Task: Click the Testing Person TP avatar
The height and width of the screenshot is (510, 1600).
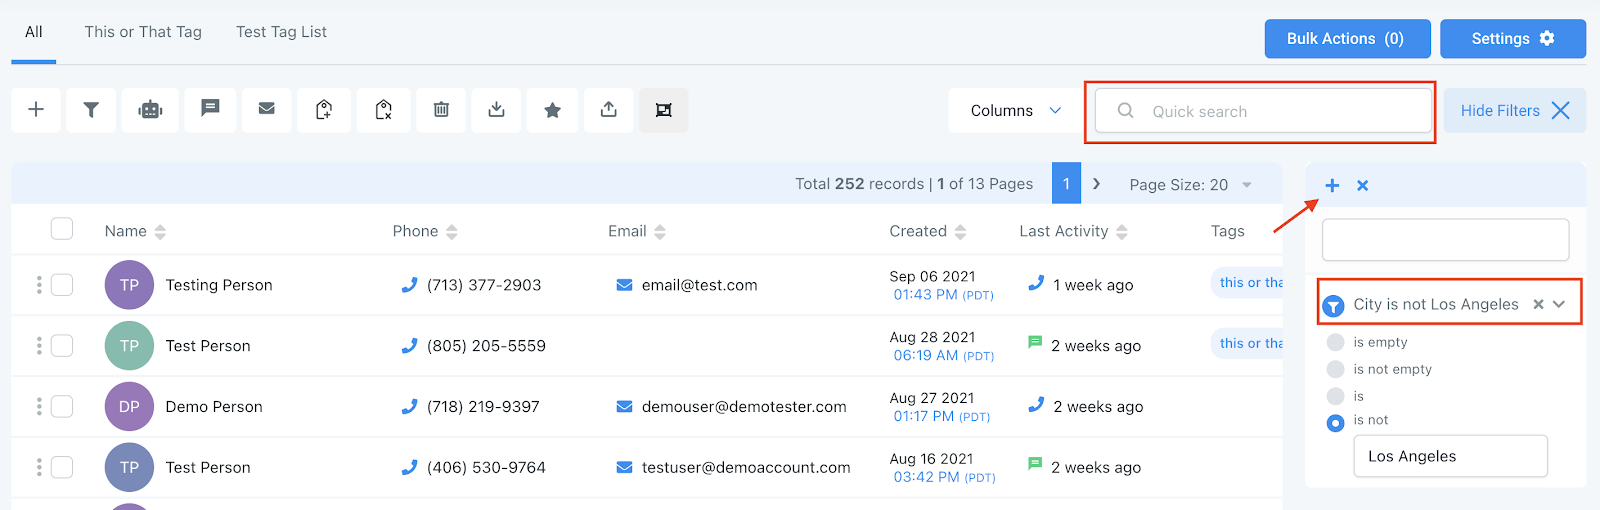Action: (x=129, y=285)
